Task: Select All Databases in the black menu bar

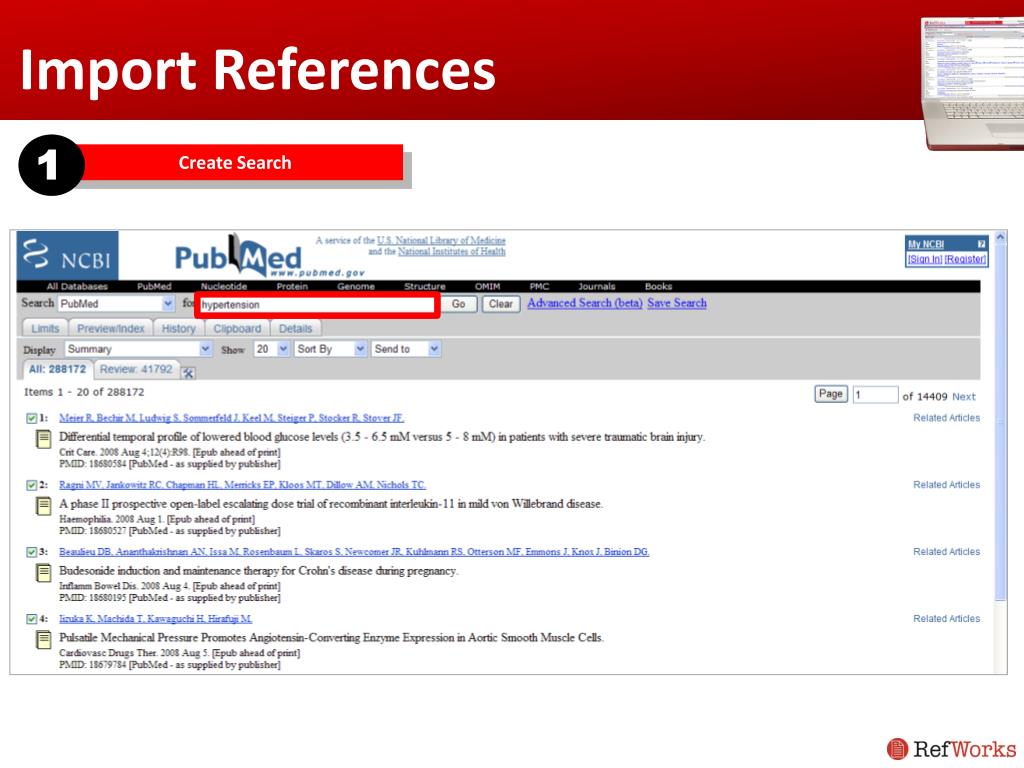Action: [77, 286]
